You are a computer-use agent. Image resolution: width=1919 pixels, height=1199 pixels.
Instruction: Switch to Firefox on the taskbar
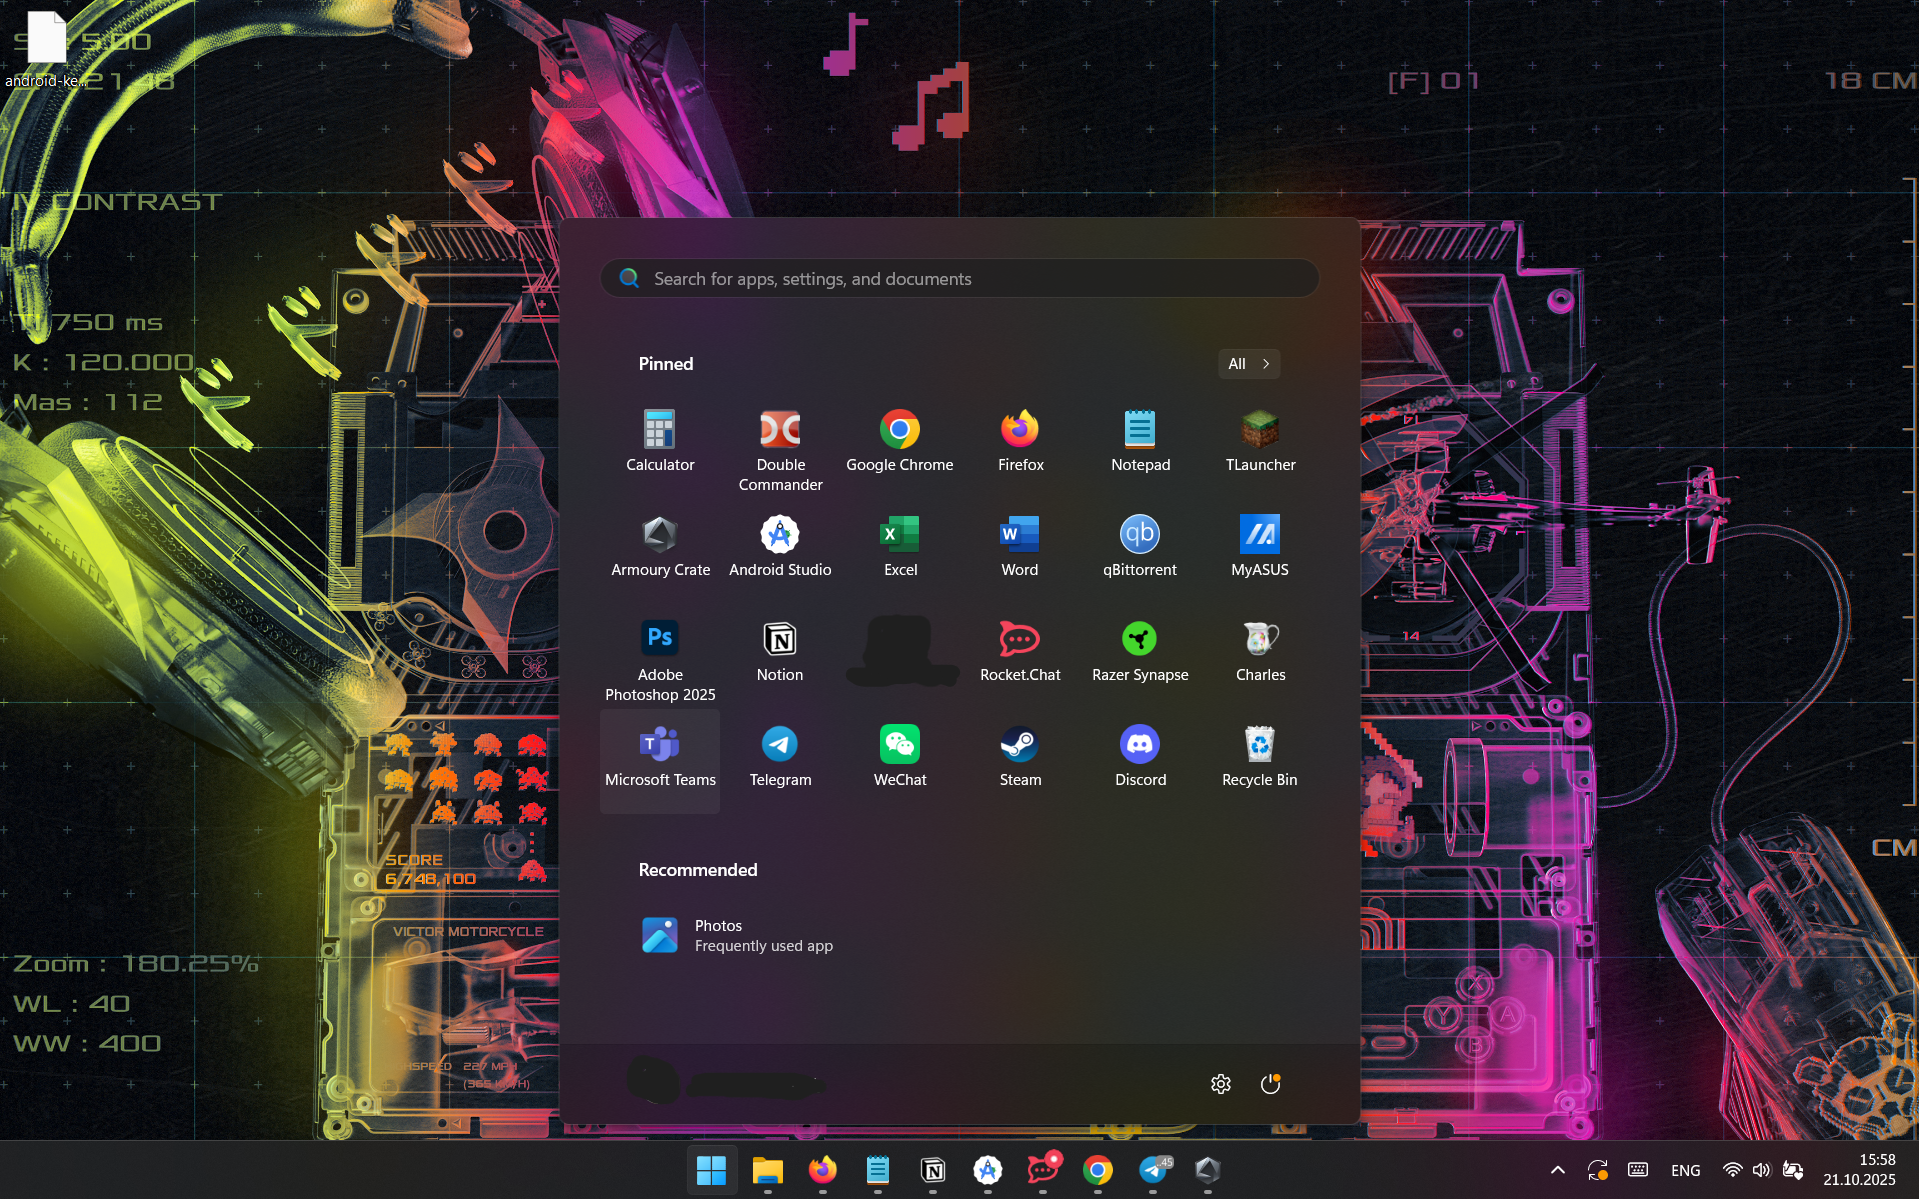coord(822,1170)
